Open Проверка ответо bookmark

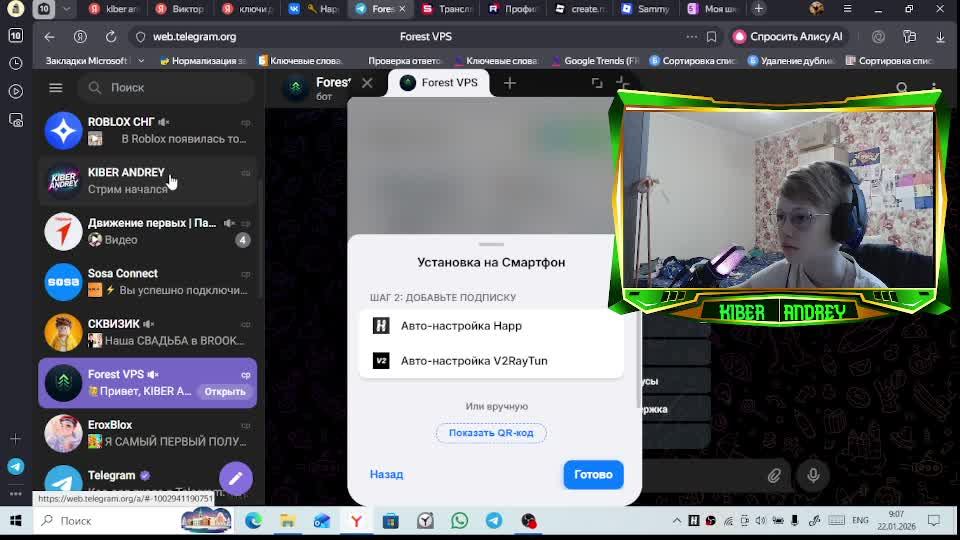pos(404,61)
